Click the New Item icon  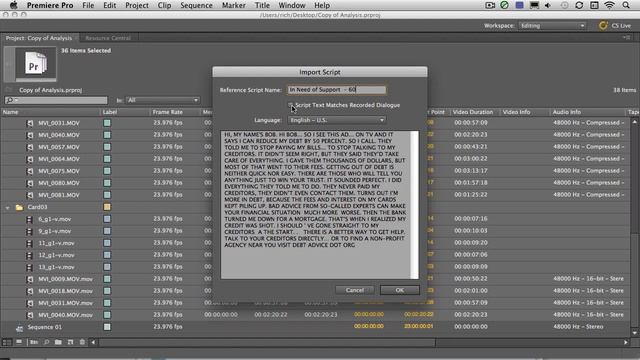coord(70,342)
